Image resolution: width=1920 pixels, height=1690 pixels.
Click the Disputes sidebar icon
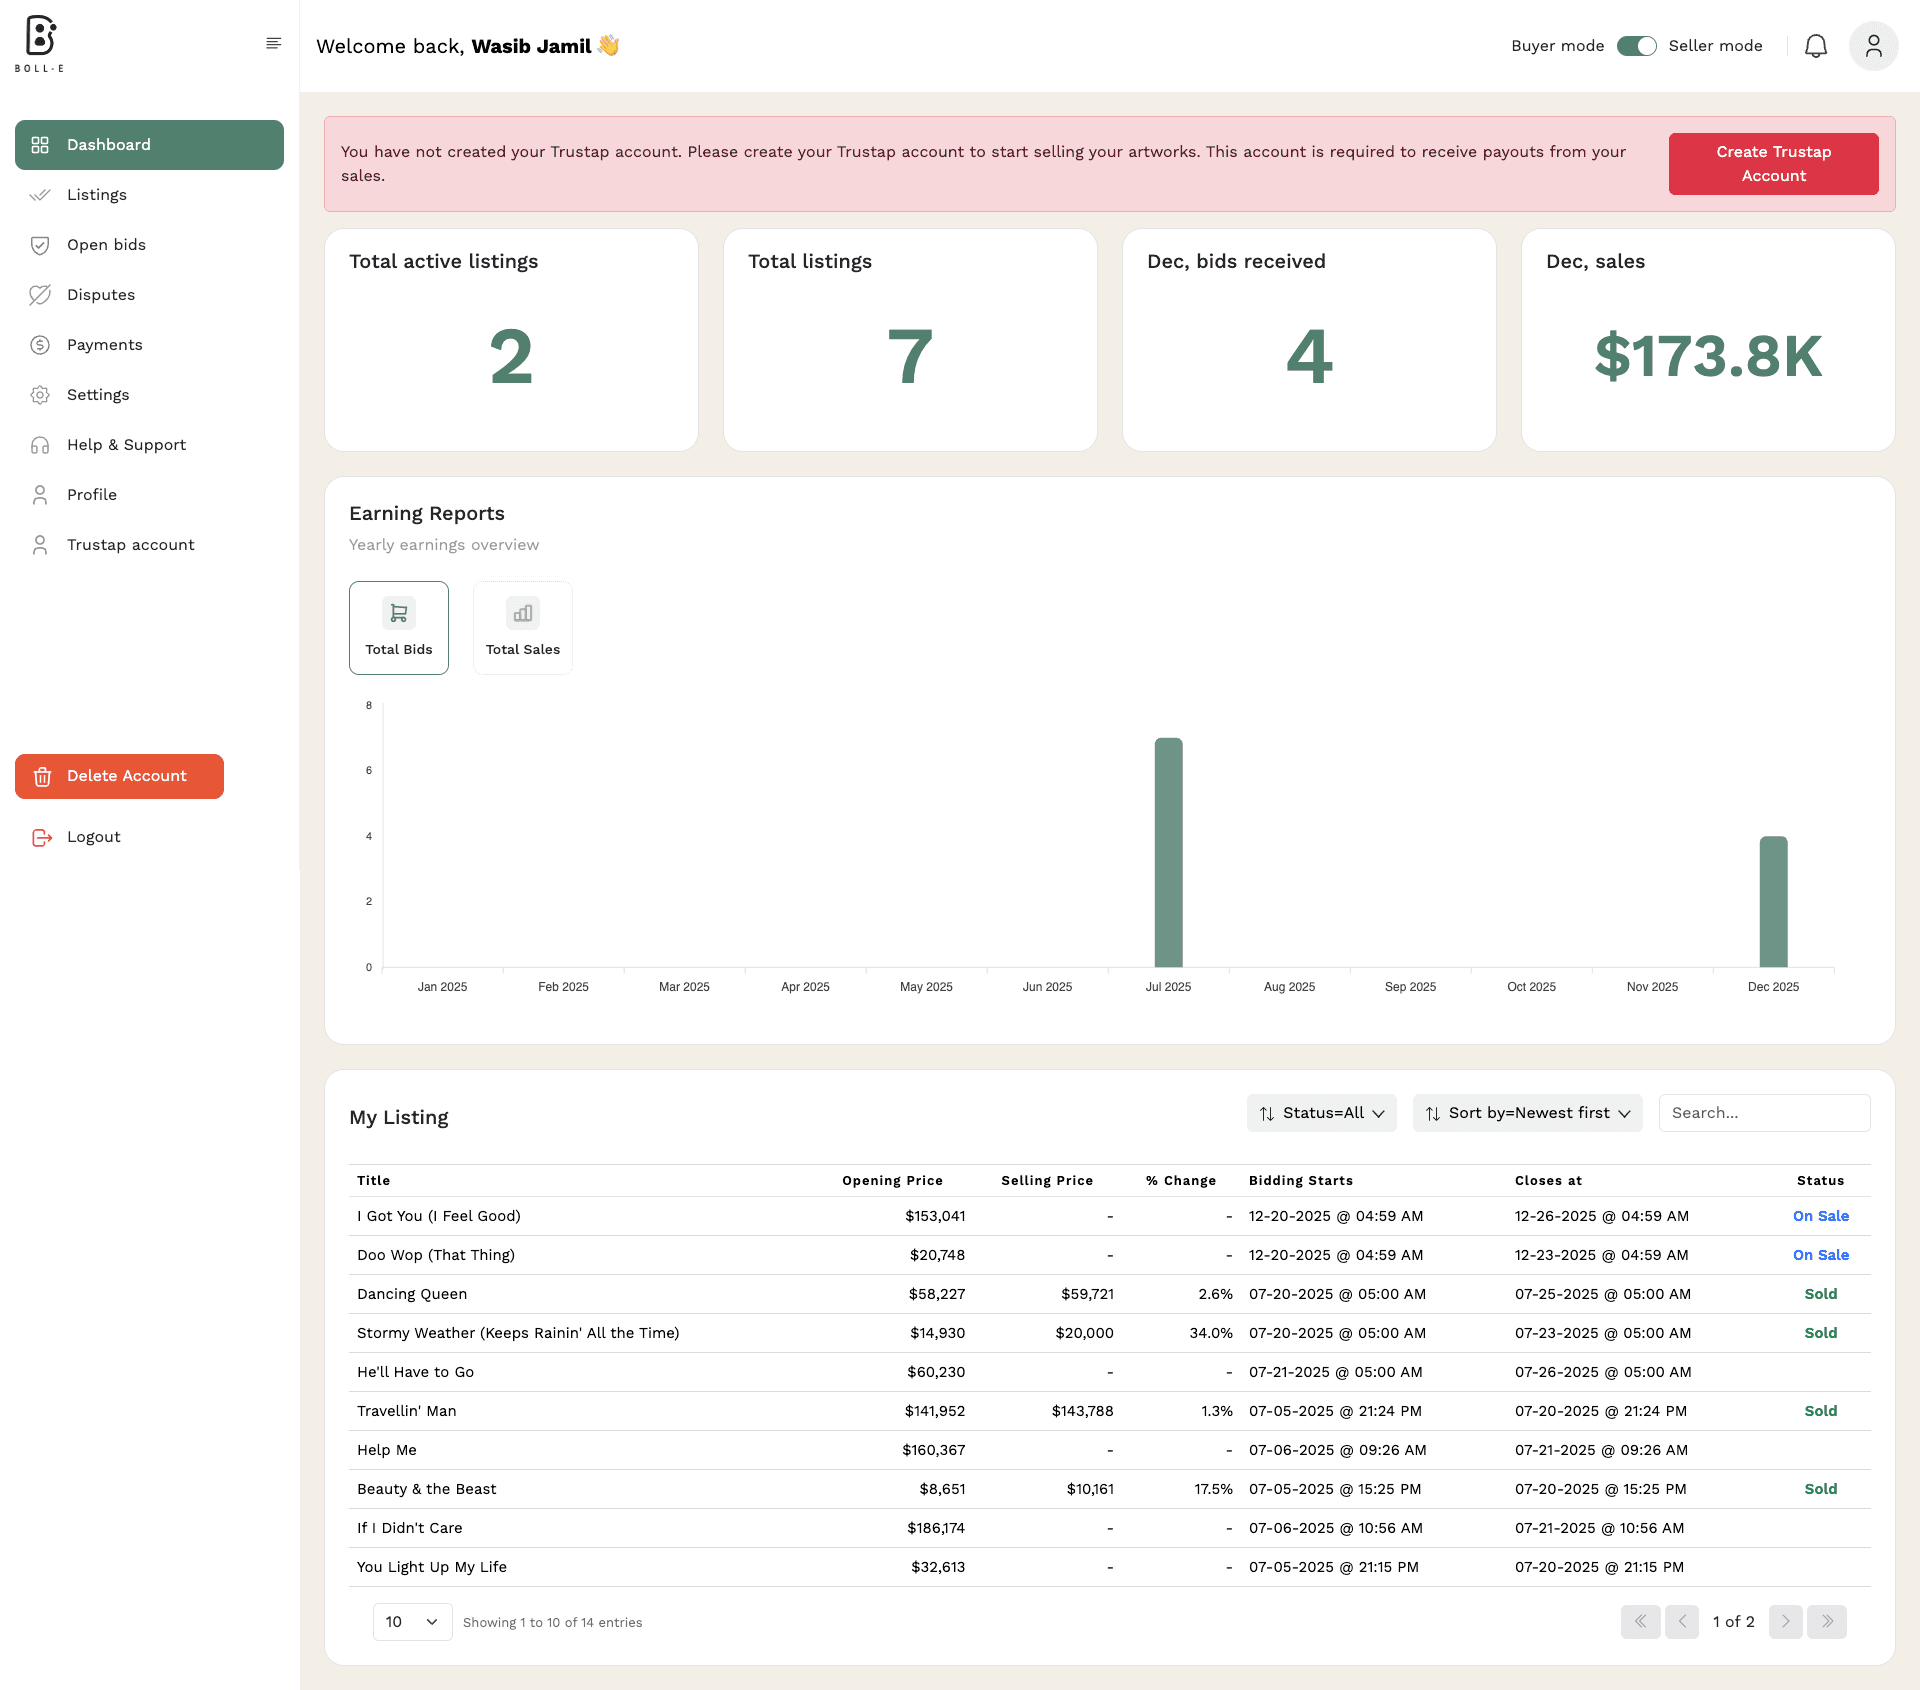(40, 295)
